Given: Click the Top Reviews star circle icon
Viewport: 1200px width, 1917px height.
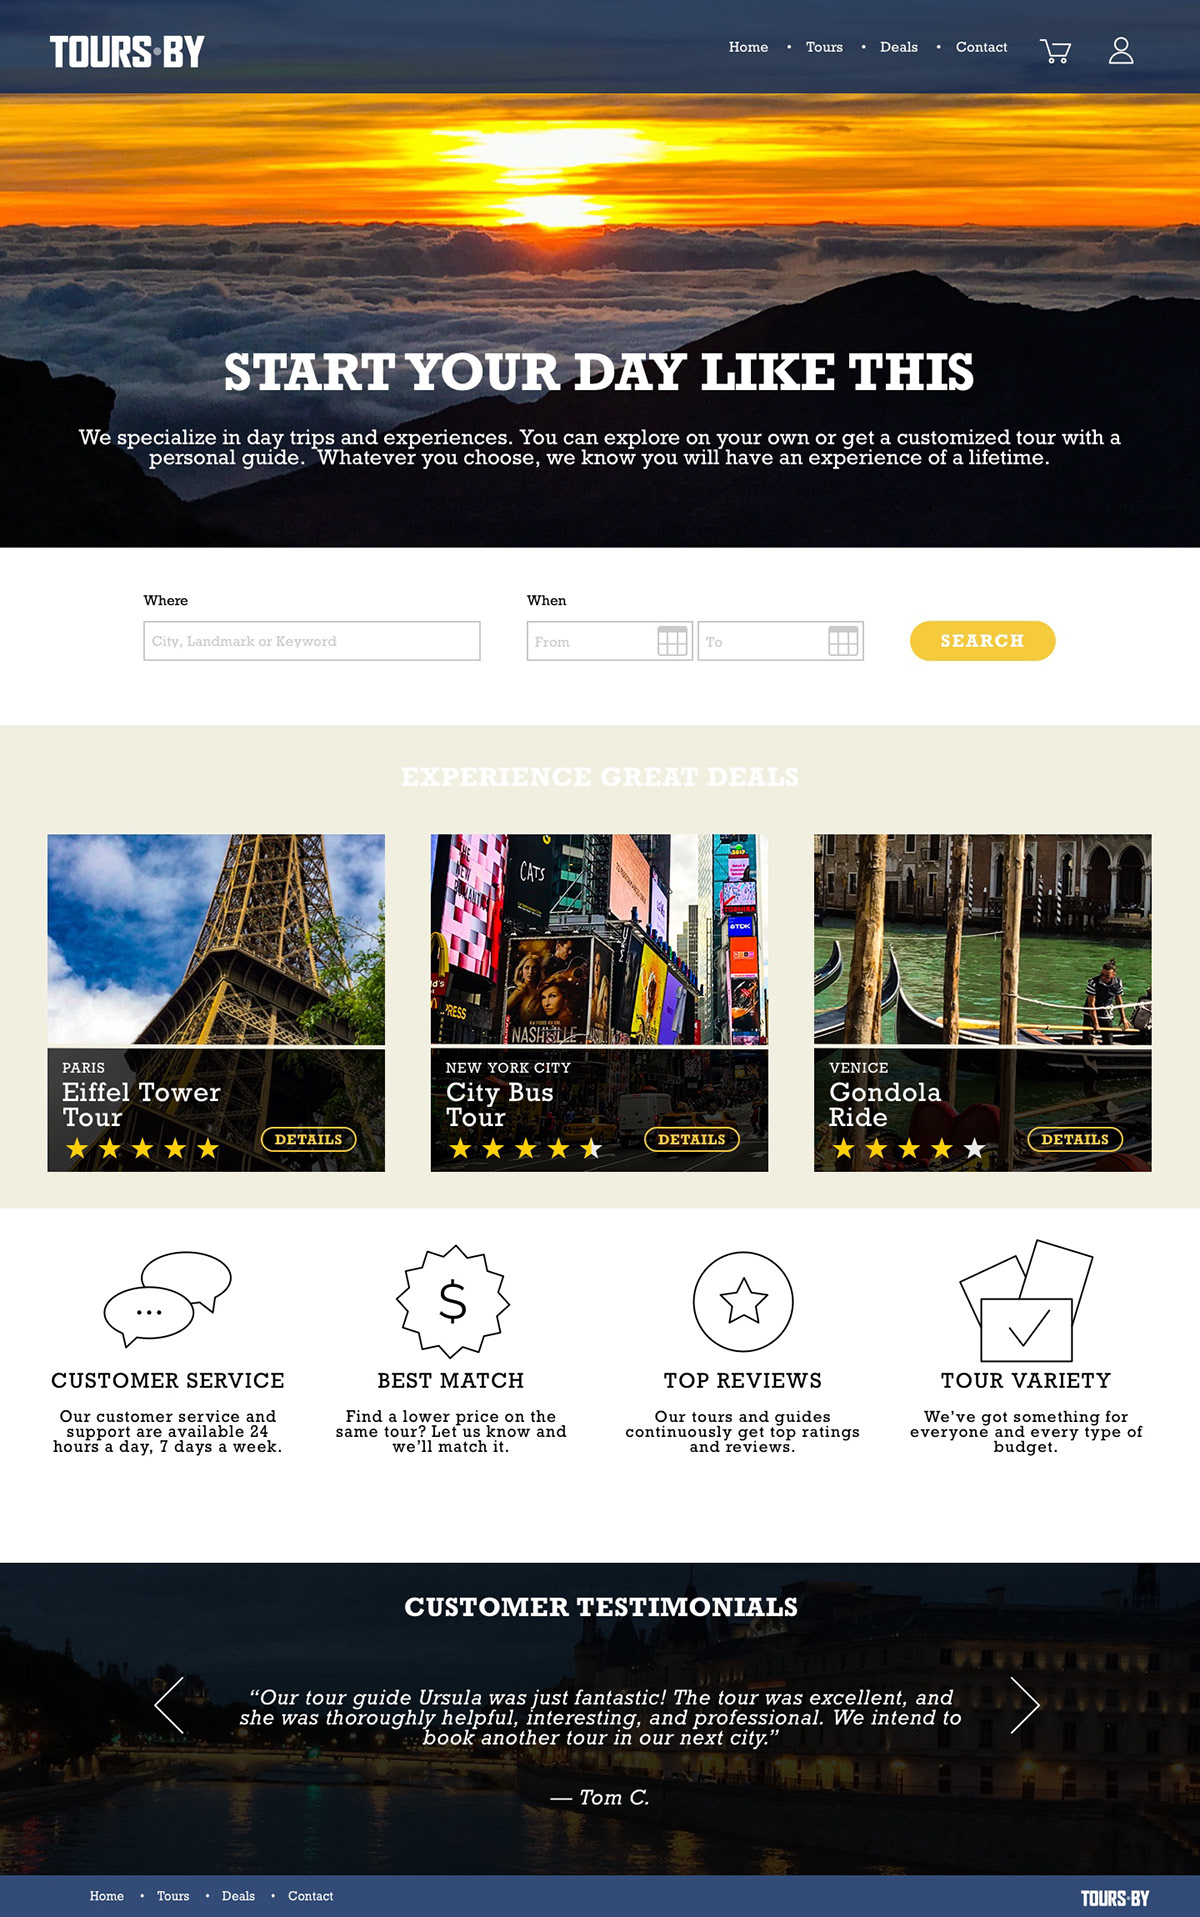Looking at the screenshot, I should click(x=743, y=1301).
